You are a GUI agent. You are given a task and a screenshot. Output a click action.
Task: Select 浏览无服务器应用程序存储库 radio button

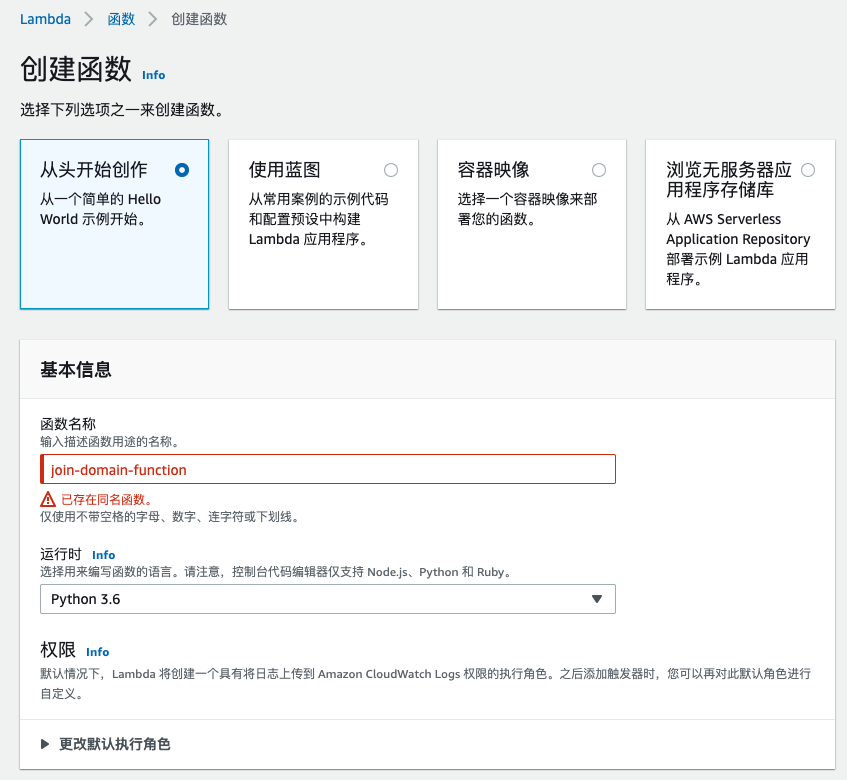click(x=808, y=170)
